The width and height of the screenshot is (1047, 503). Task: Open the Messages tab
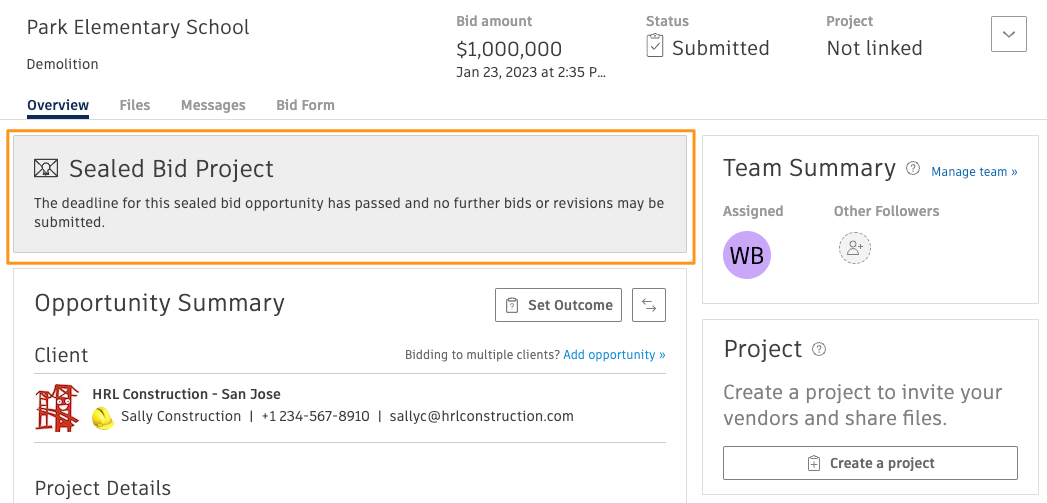click(x=213, y=105)
